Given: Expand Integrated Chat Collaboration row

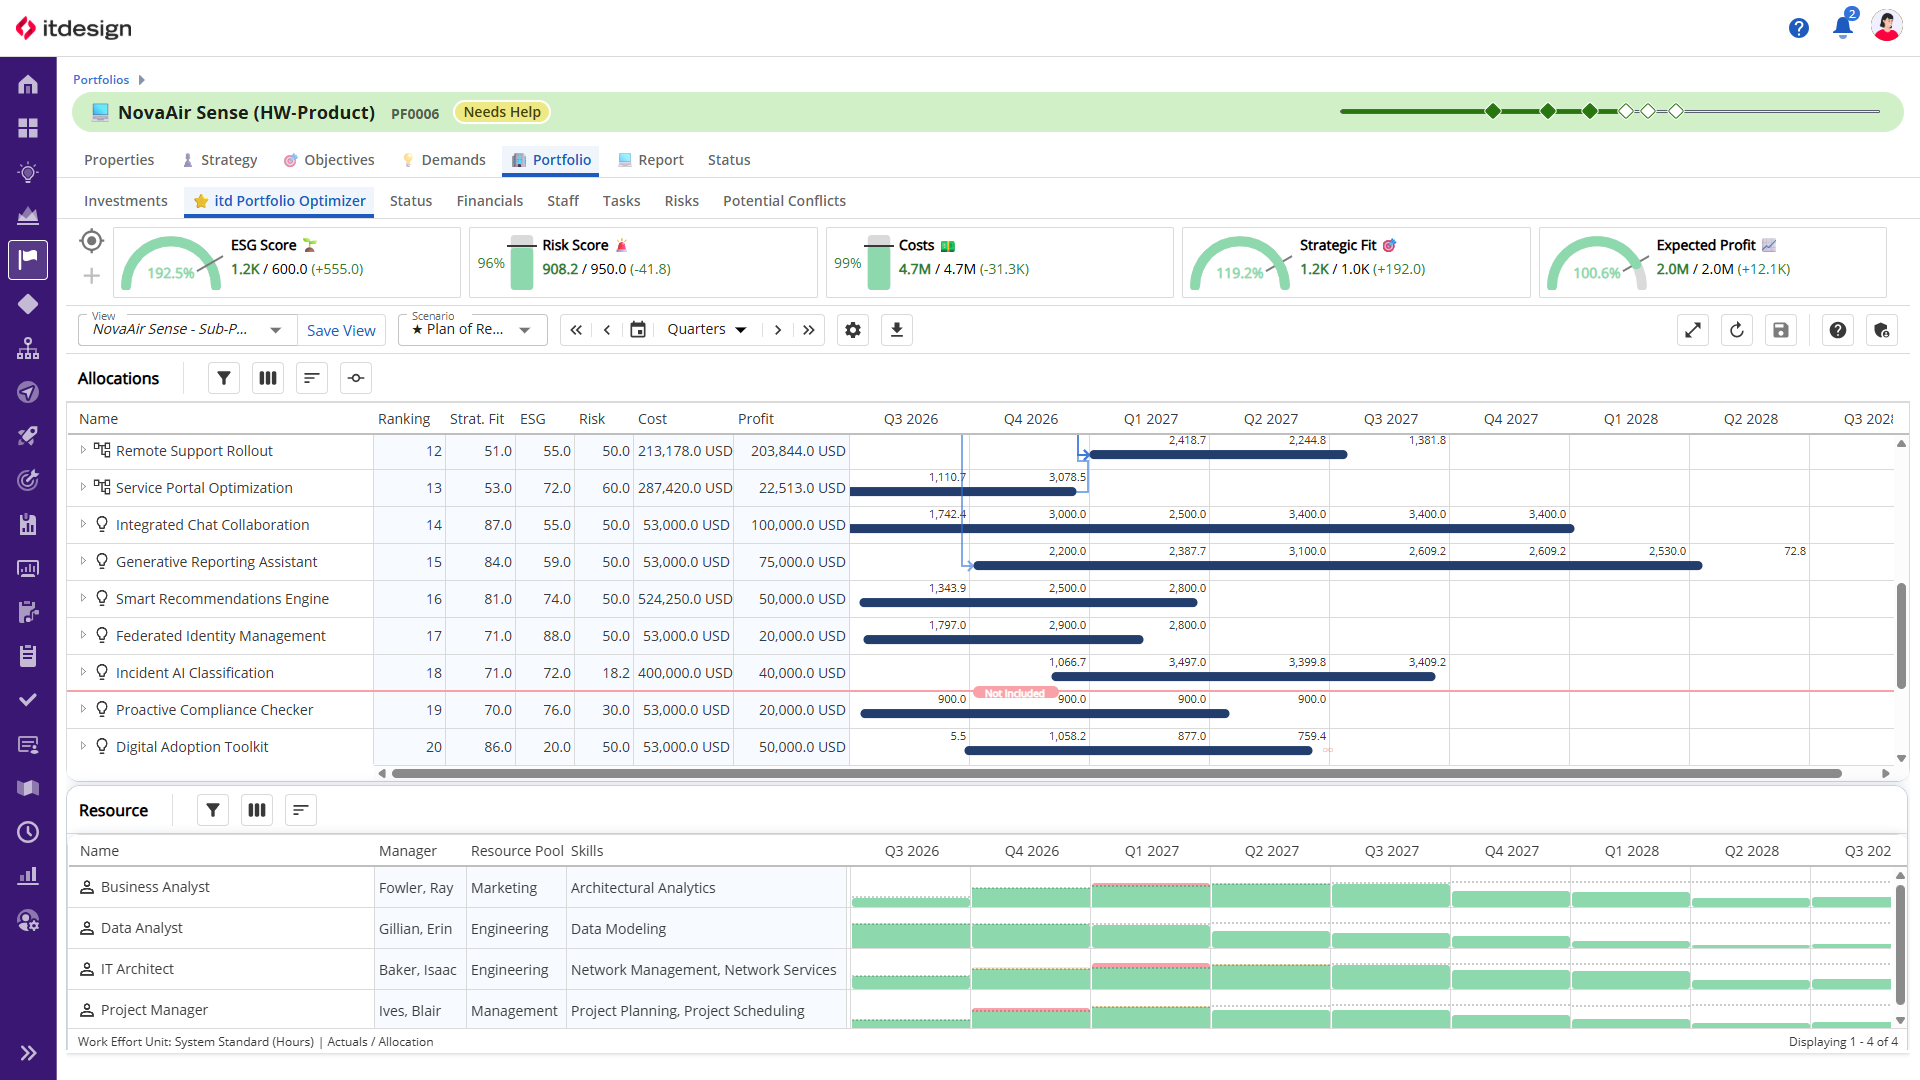Looking at the screenshot, I should pyautogui.click(x=83, y=525).
